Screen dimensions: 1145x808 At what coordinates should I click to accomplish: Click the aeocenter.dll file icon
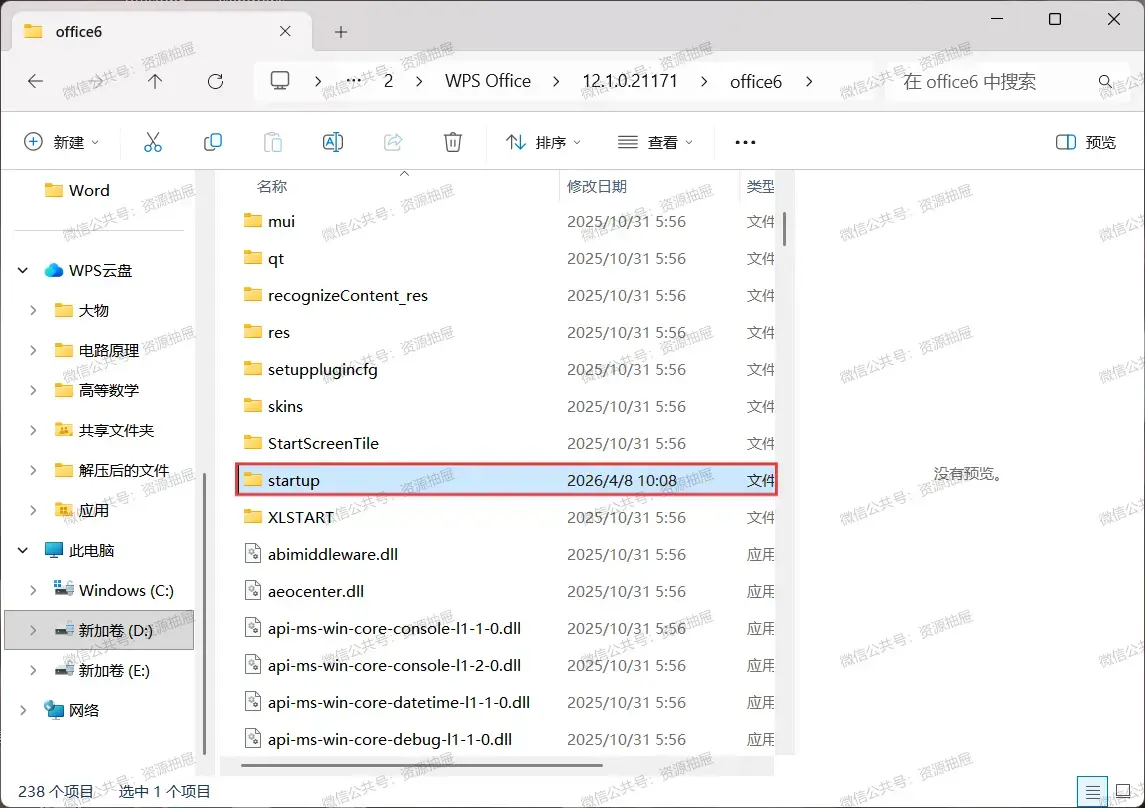253,590
